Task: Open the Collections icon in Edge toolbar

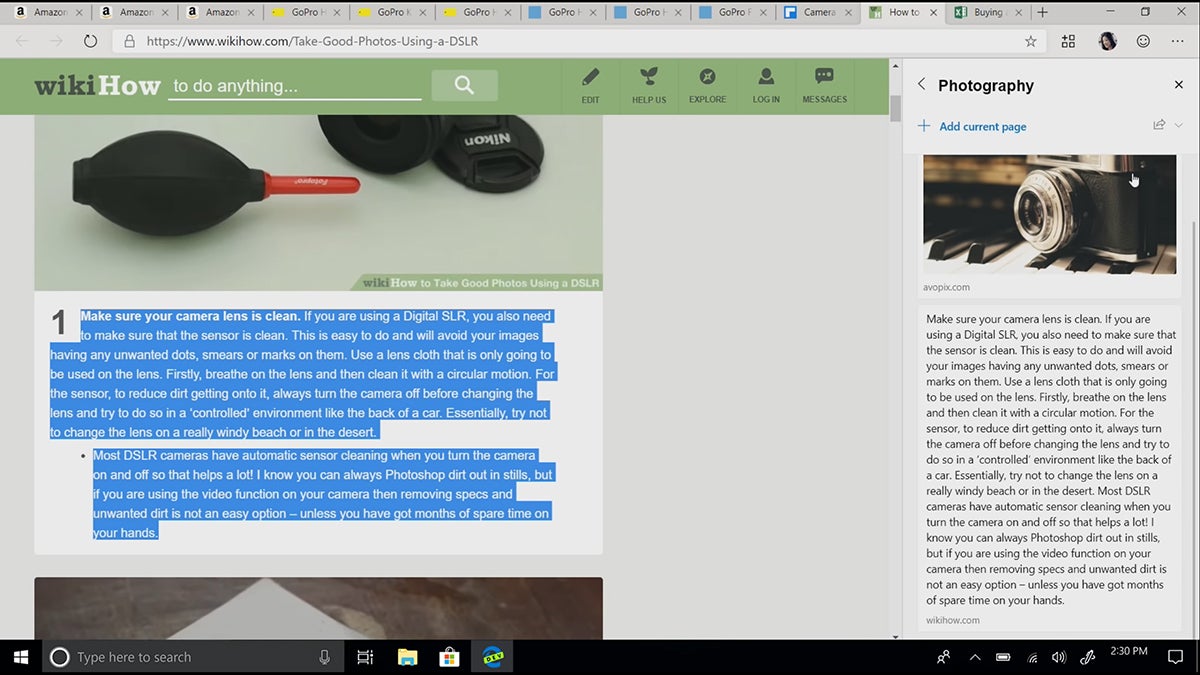Action: click(x=1068, y=41)
